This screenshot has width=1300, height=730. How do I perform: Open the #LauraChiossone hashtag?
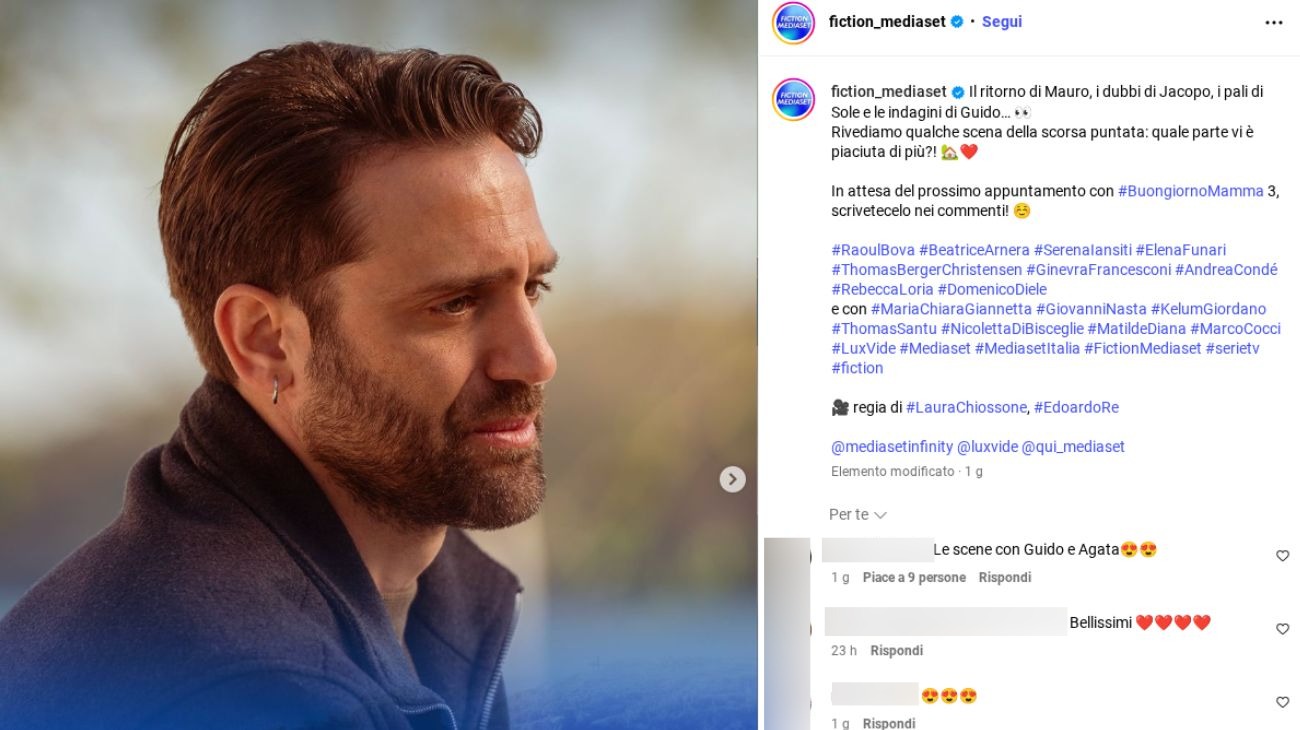pyautogui.click(x=966, y=408)
